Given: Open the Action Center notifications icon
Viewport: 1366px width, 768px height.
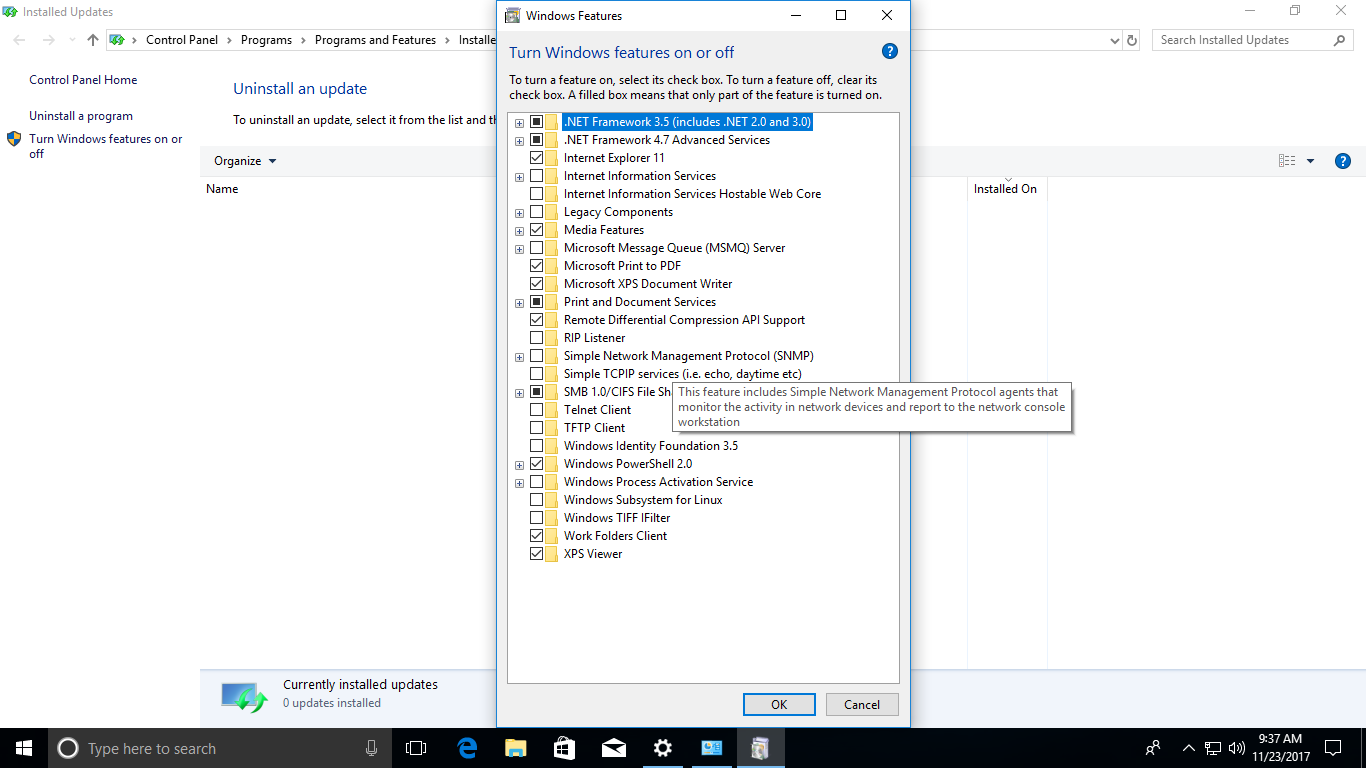Looking at the screenshot, I should click(1333, 748).
